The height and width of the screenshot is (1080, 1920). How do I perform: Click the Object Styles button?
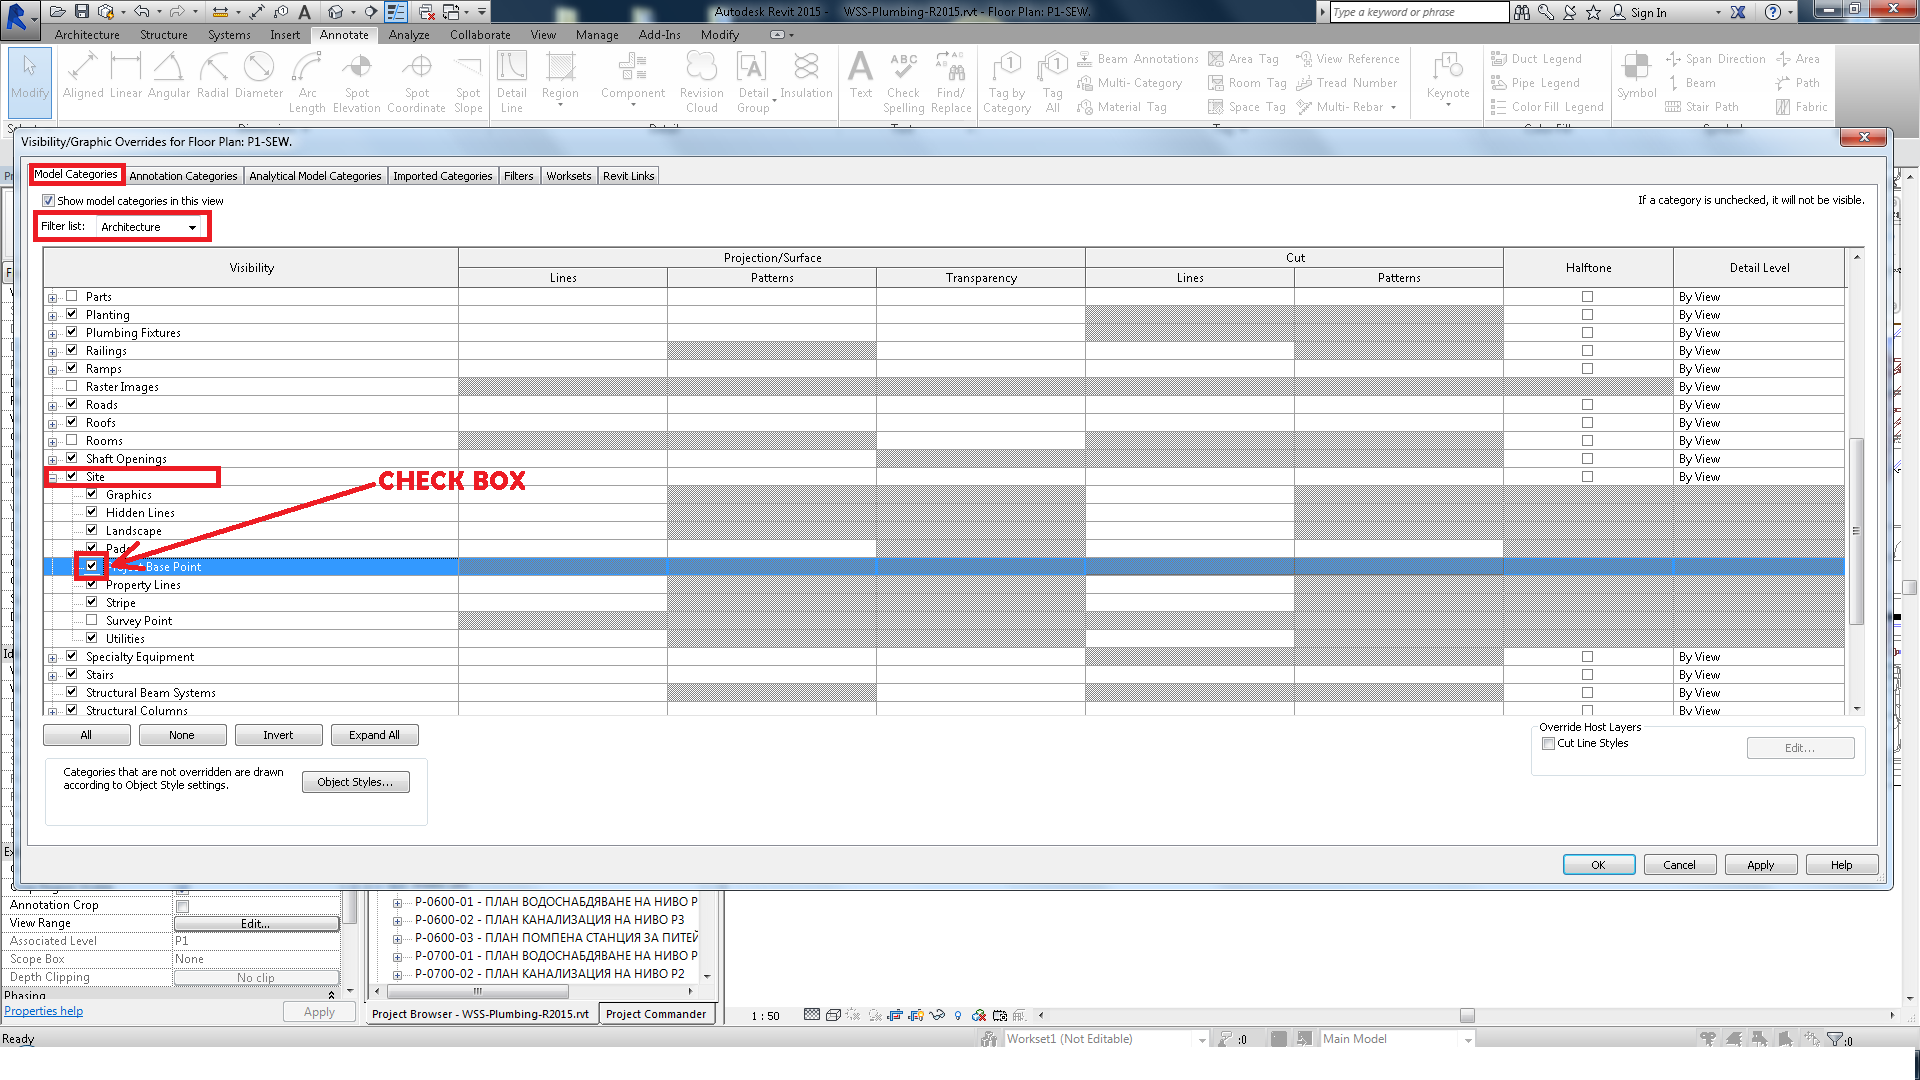pos(355,782)
